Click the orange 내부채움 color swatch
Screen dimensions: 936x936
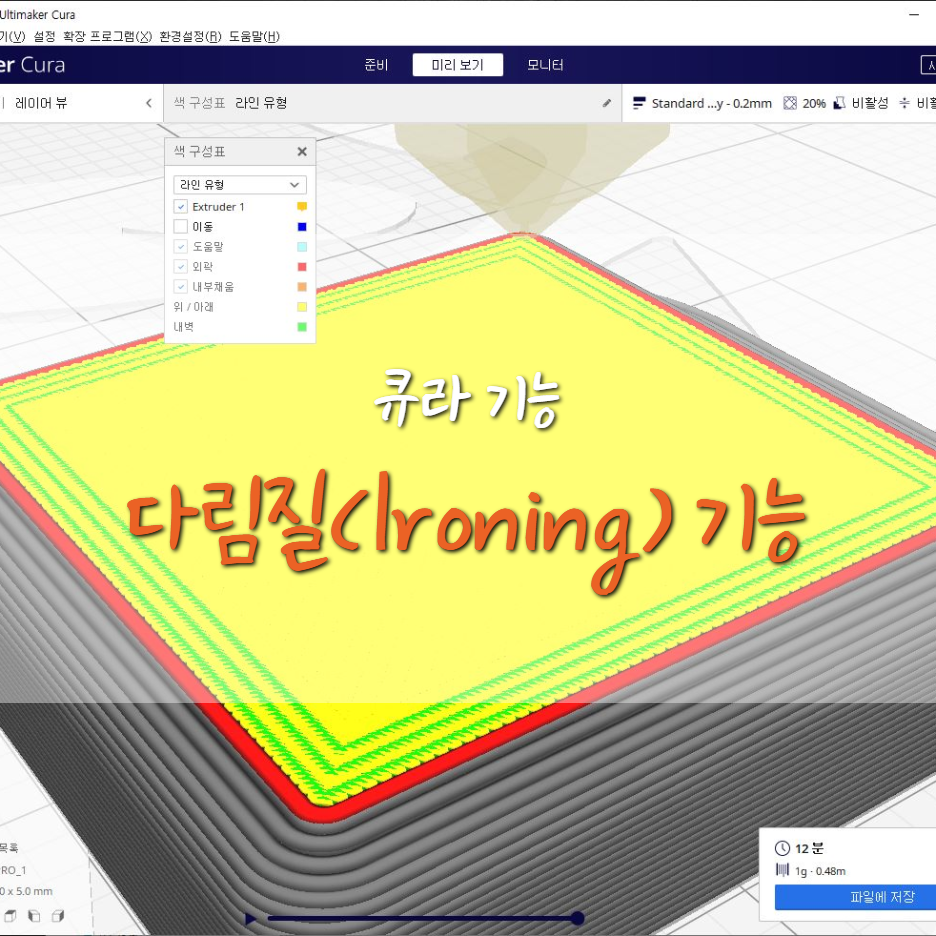[x=302, y=287]
